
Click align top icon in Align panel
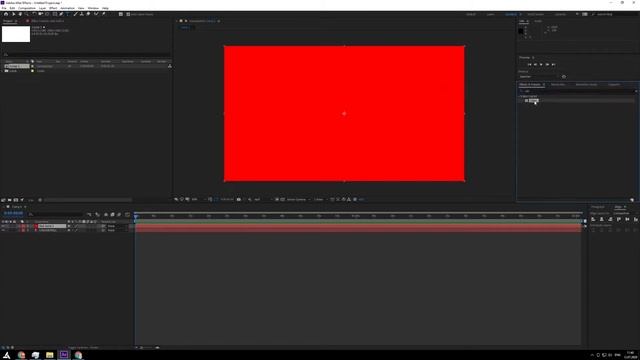(619, 219)
